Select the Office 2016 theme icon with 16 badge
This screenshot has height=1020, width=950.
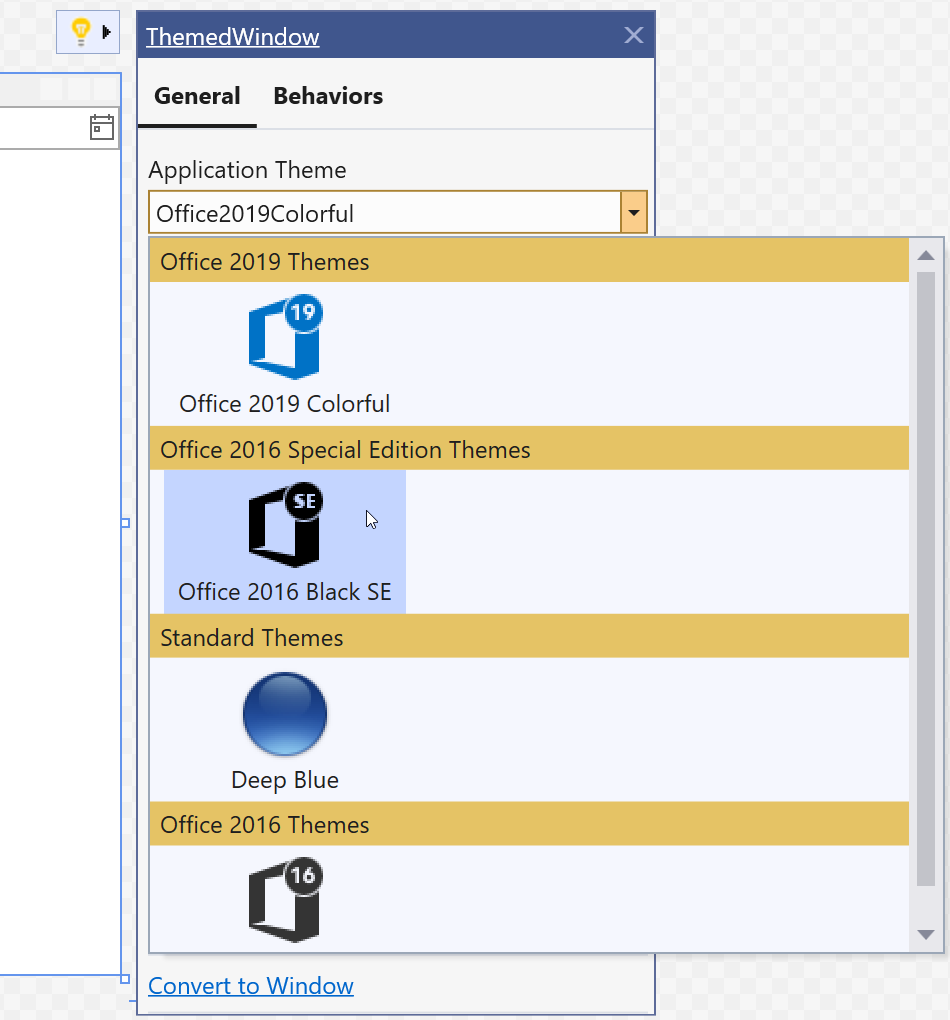coord(284,900)
